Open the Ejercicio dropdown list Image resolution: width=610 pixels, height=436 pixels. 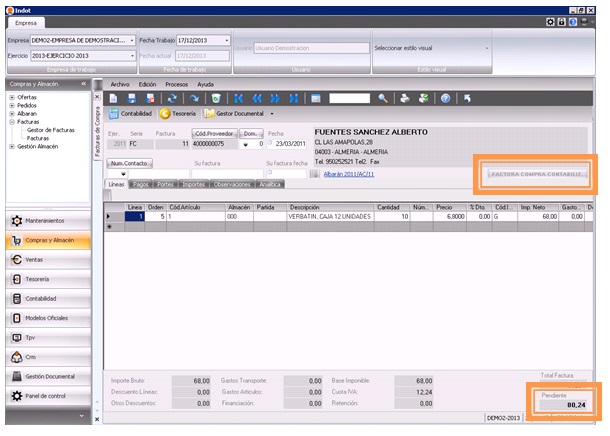[132, 55]
